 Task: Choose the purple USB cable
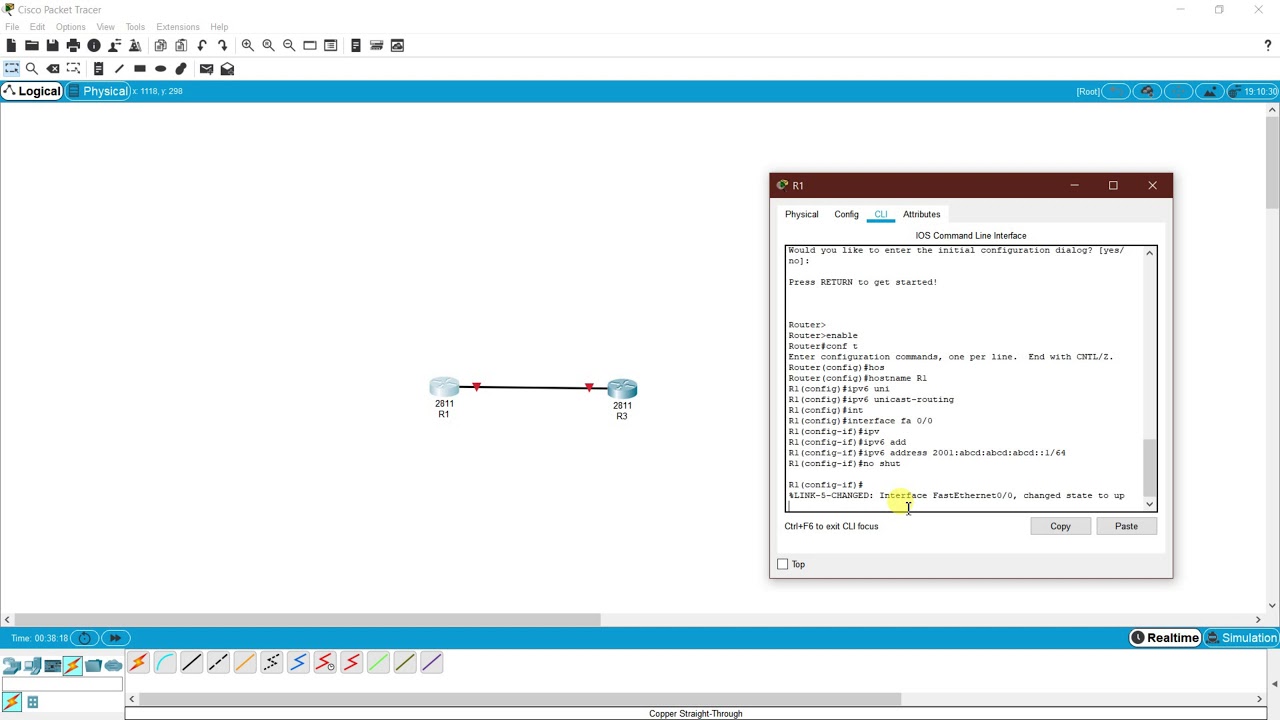(431, 663)
